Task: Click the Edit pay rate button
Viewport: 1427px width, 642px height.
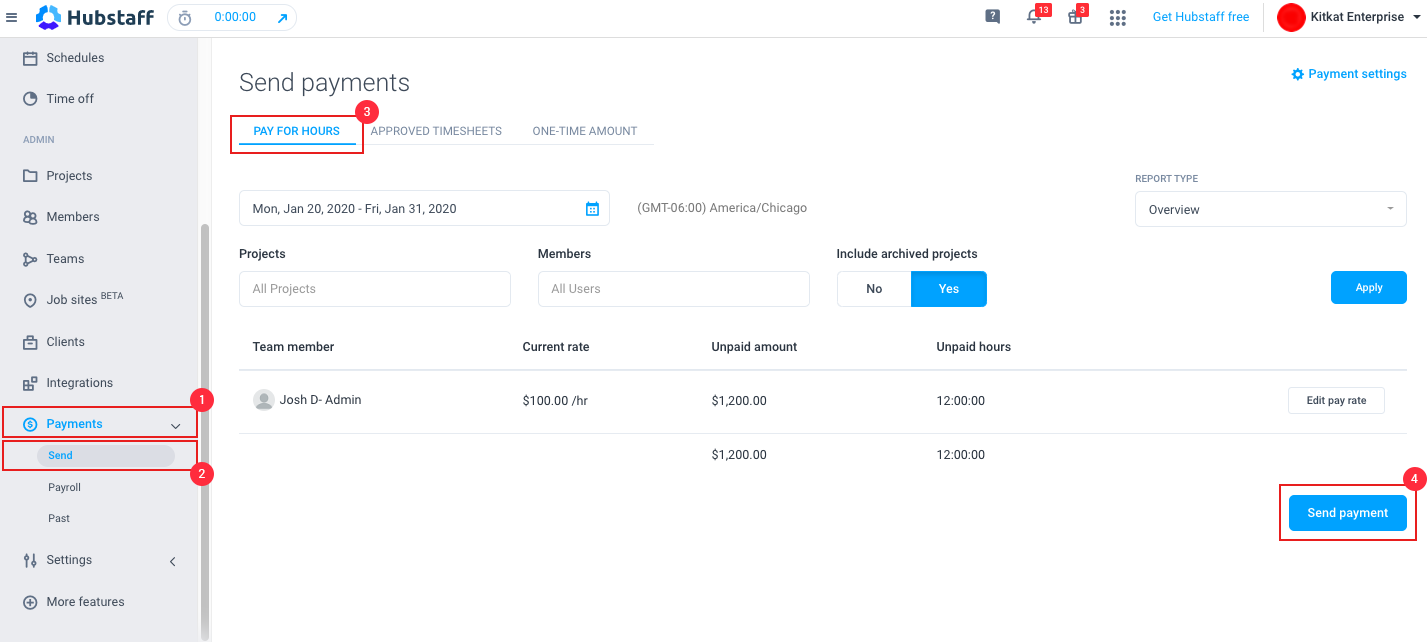Action: [x=1336, y=400]
